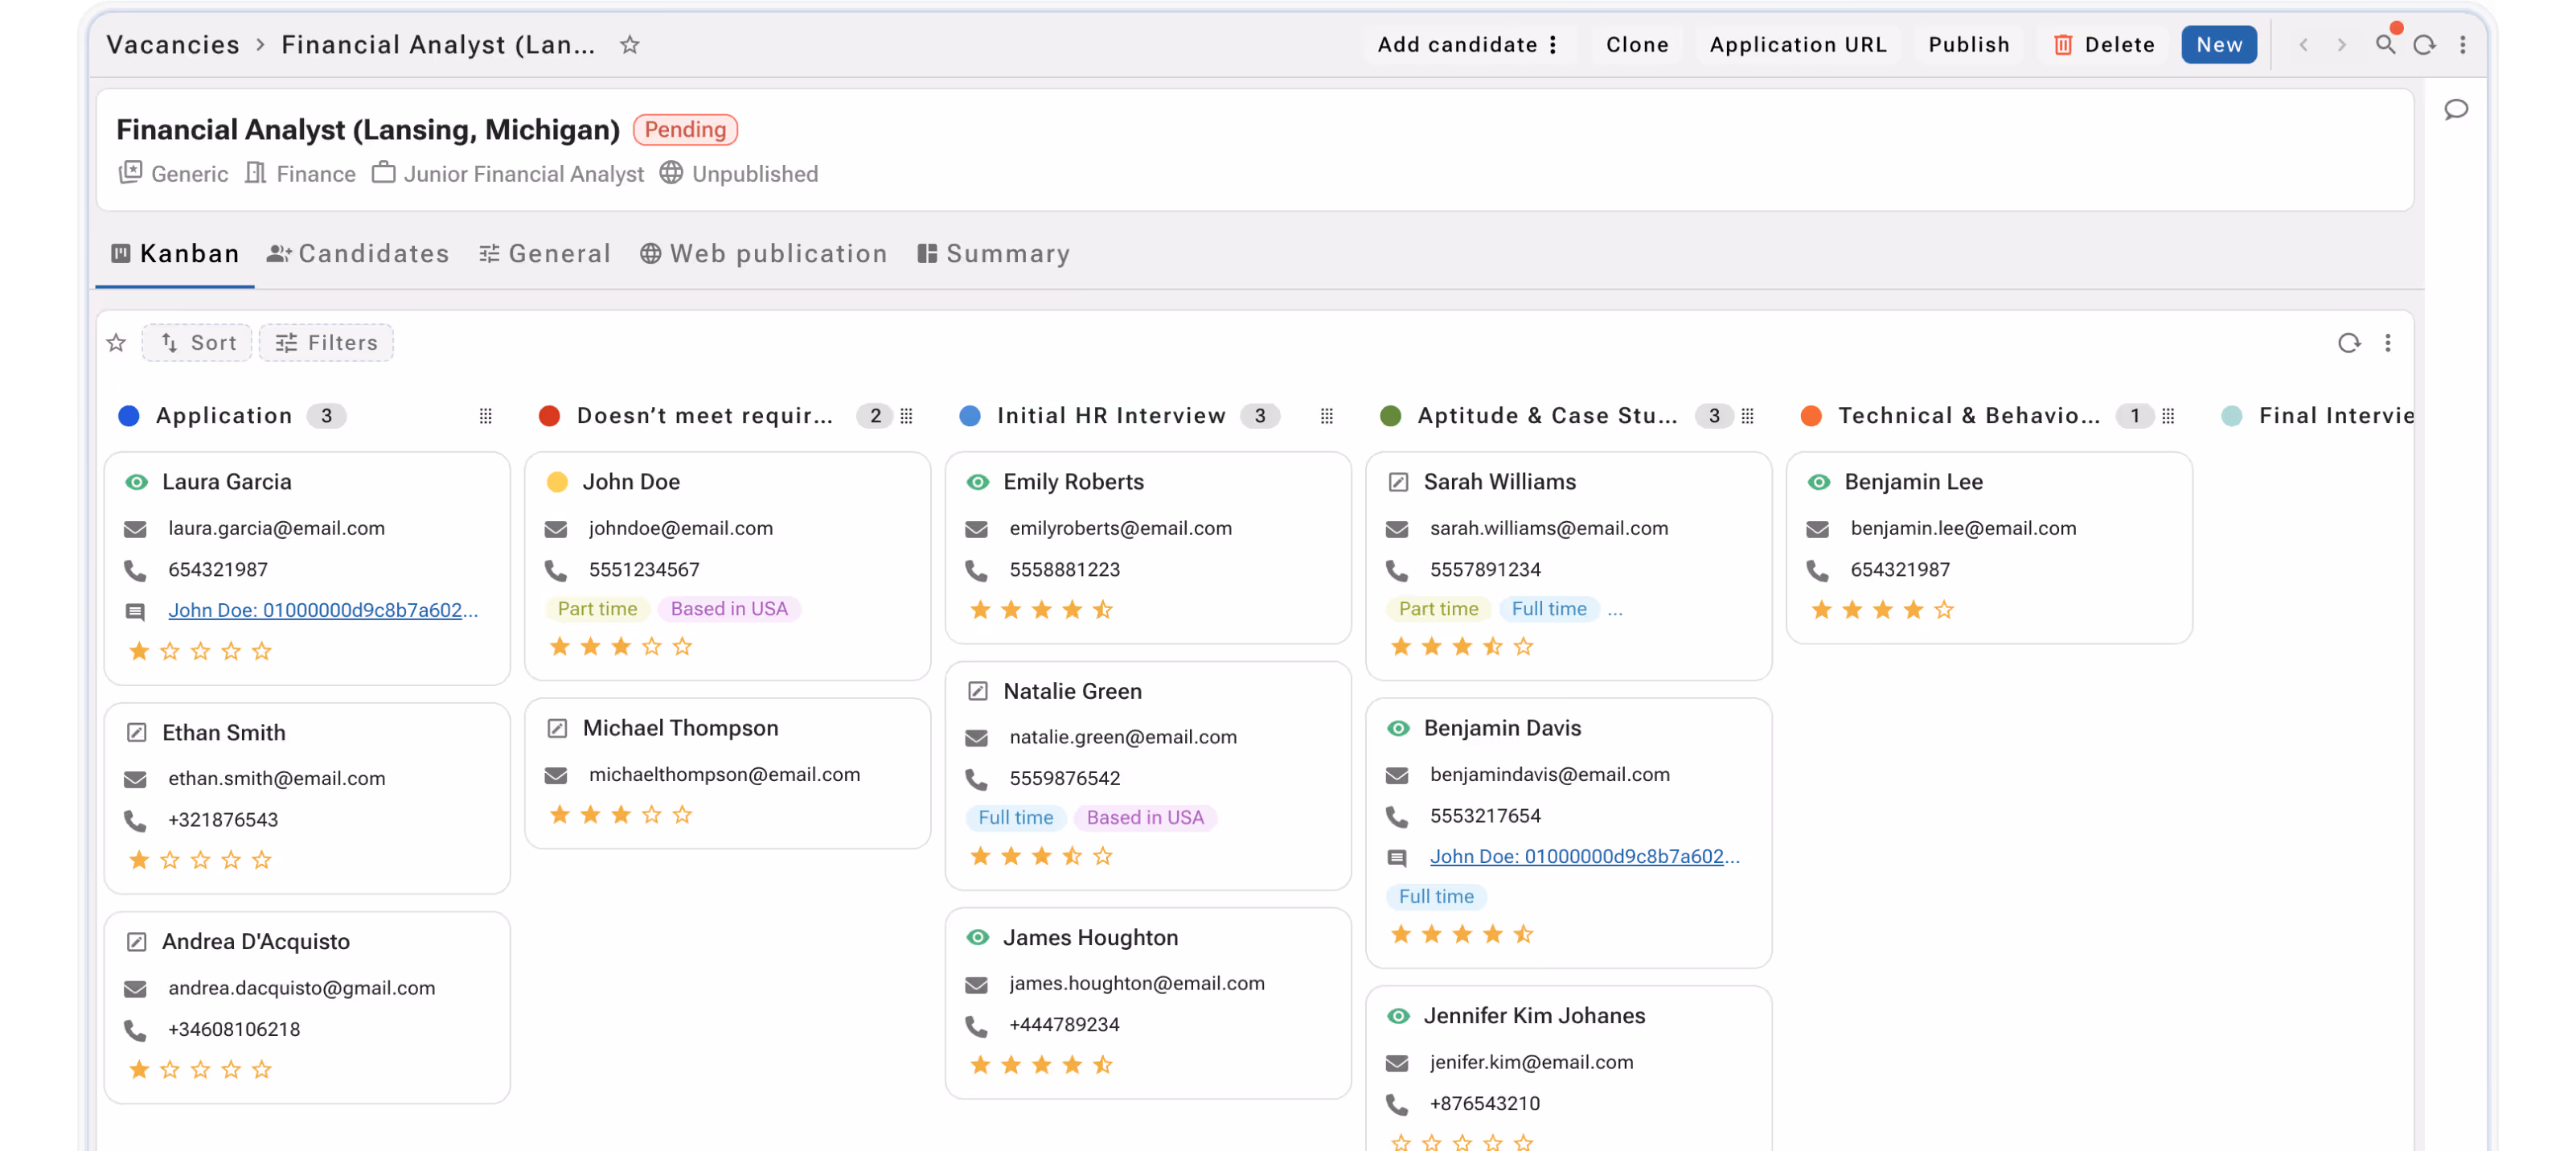Open the Add candidate dropdown menu
This screenshot has width=2576, height=1151.
pos(1553,44)
